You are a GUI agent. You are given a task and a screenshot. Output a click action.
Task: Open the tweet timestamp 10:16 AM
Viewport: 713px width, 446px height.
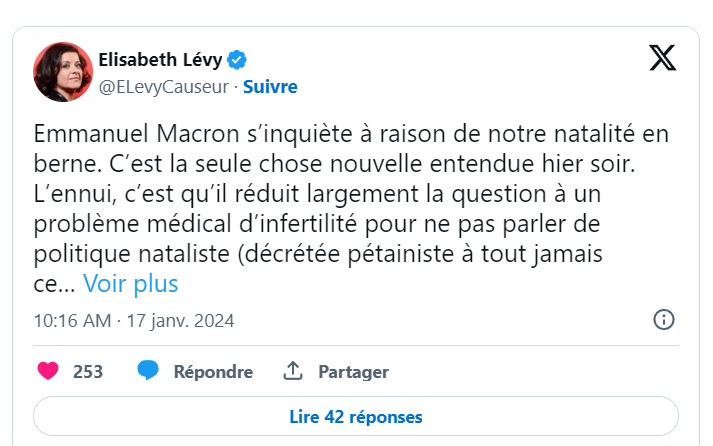[x=72, y=321]
